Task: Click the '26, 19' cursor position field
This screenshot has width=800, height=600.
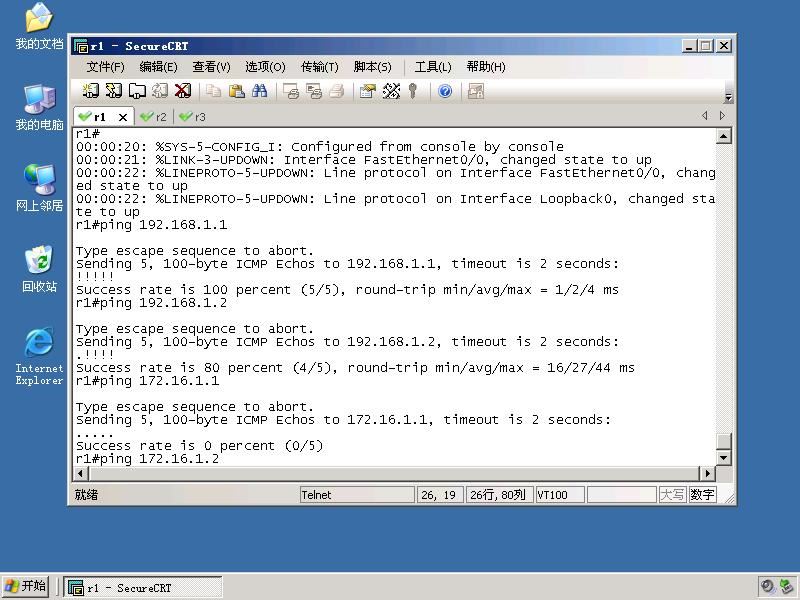Action: [x=440, y=494]
